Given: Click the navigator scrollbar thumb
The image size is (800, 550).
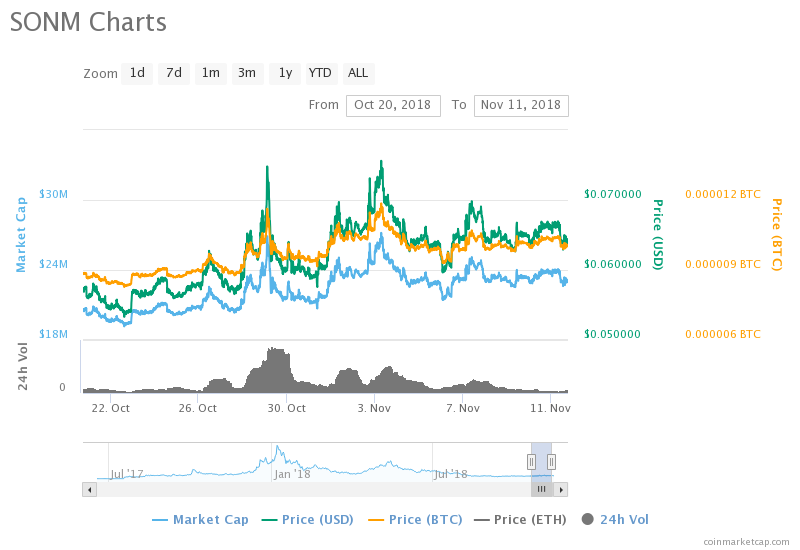Looking at the screenshot, I should pos(541,490).
